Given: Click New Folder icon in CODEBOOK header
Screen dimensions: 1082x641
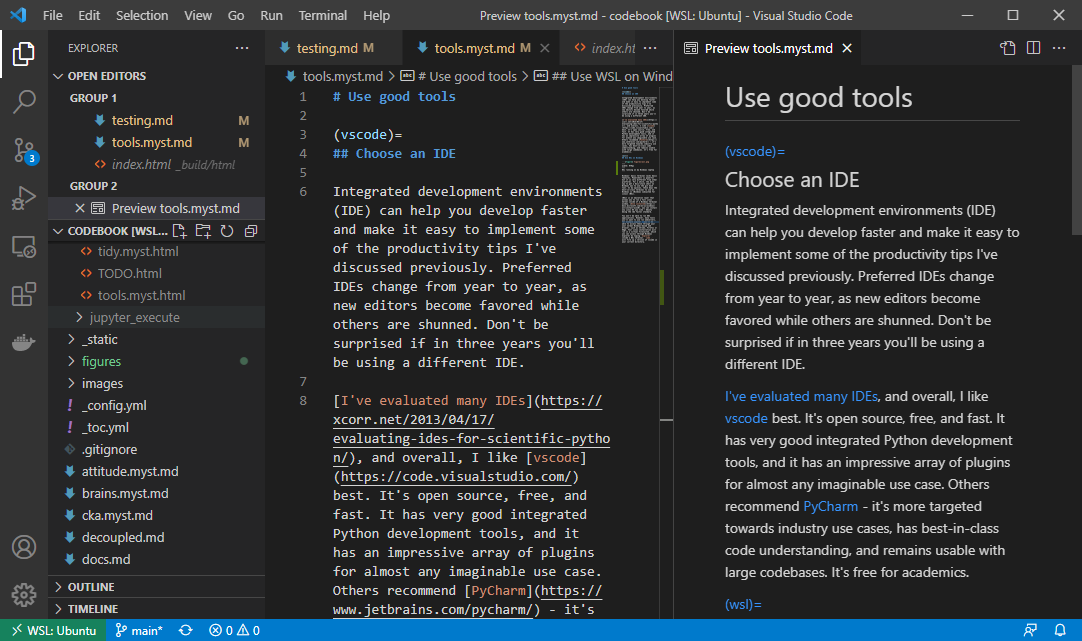Looking at the screenshot, I should 203,230.
